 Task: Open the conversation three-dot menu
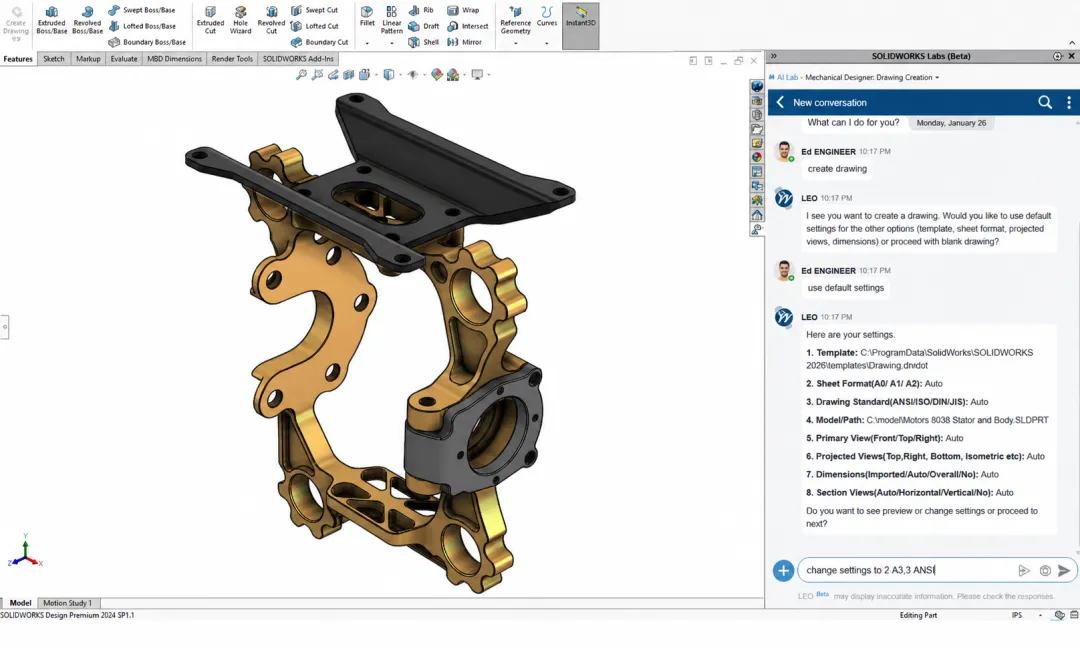[x=1069, y=102]
